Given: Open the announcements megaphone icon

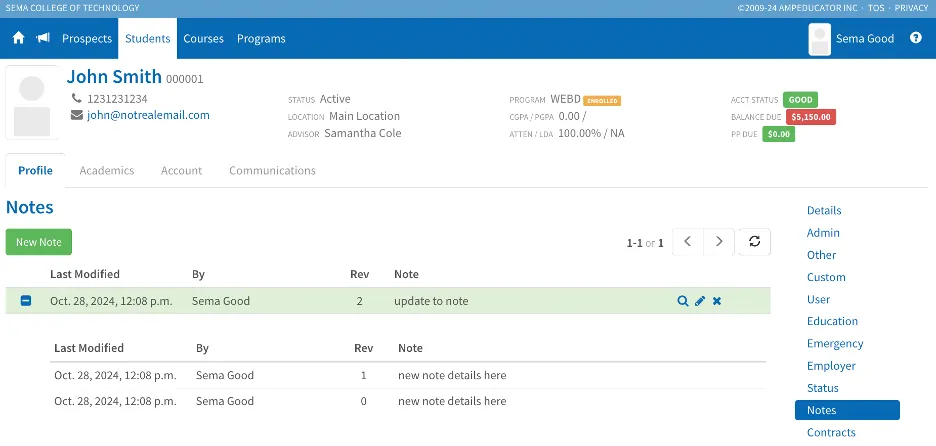Looking at the screenshot, I should (x=43, y=38).
